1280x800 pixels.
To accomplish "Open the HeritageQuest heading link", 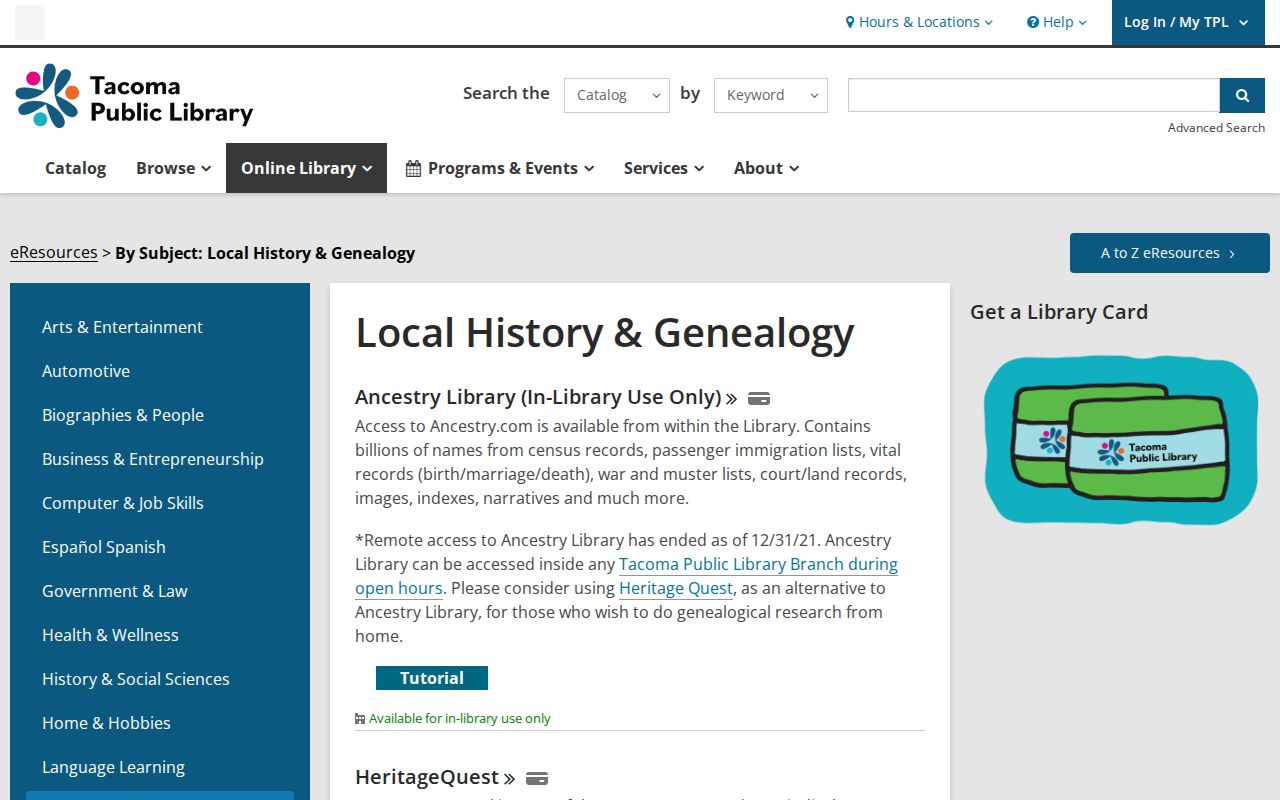I will click(x=435, y=777).
